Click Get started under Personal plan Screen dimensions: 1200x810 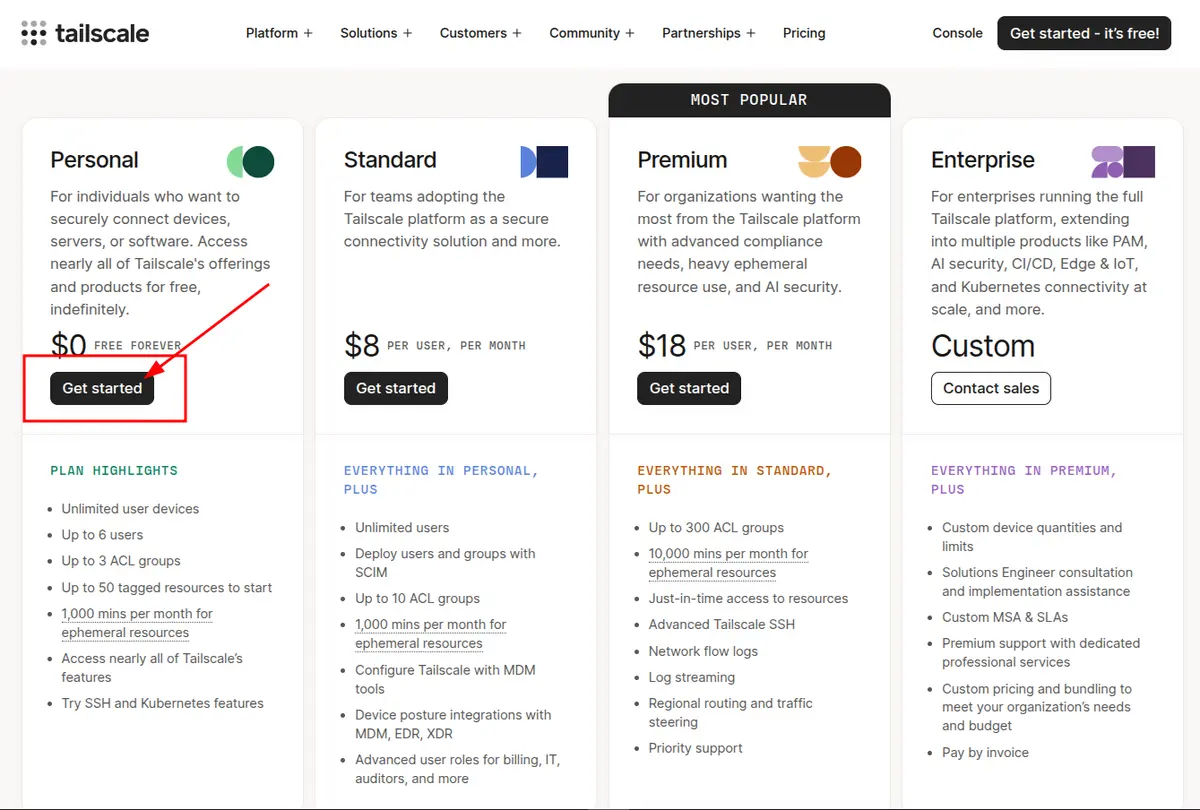coord(102,388)
